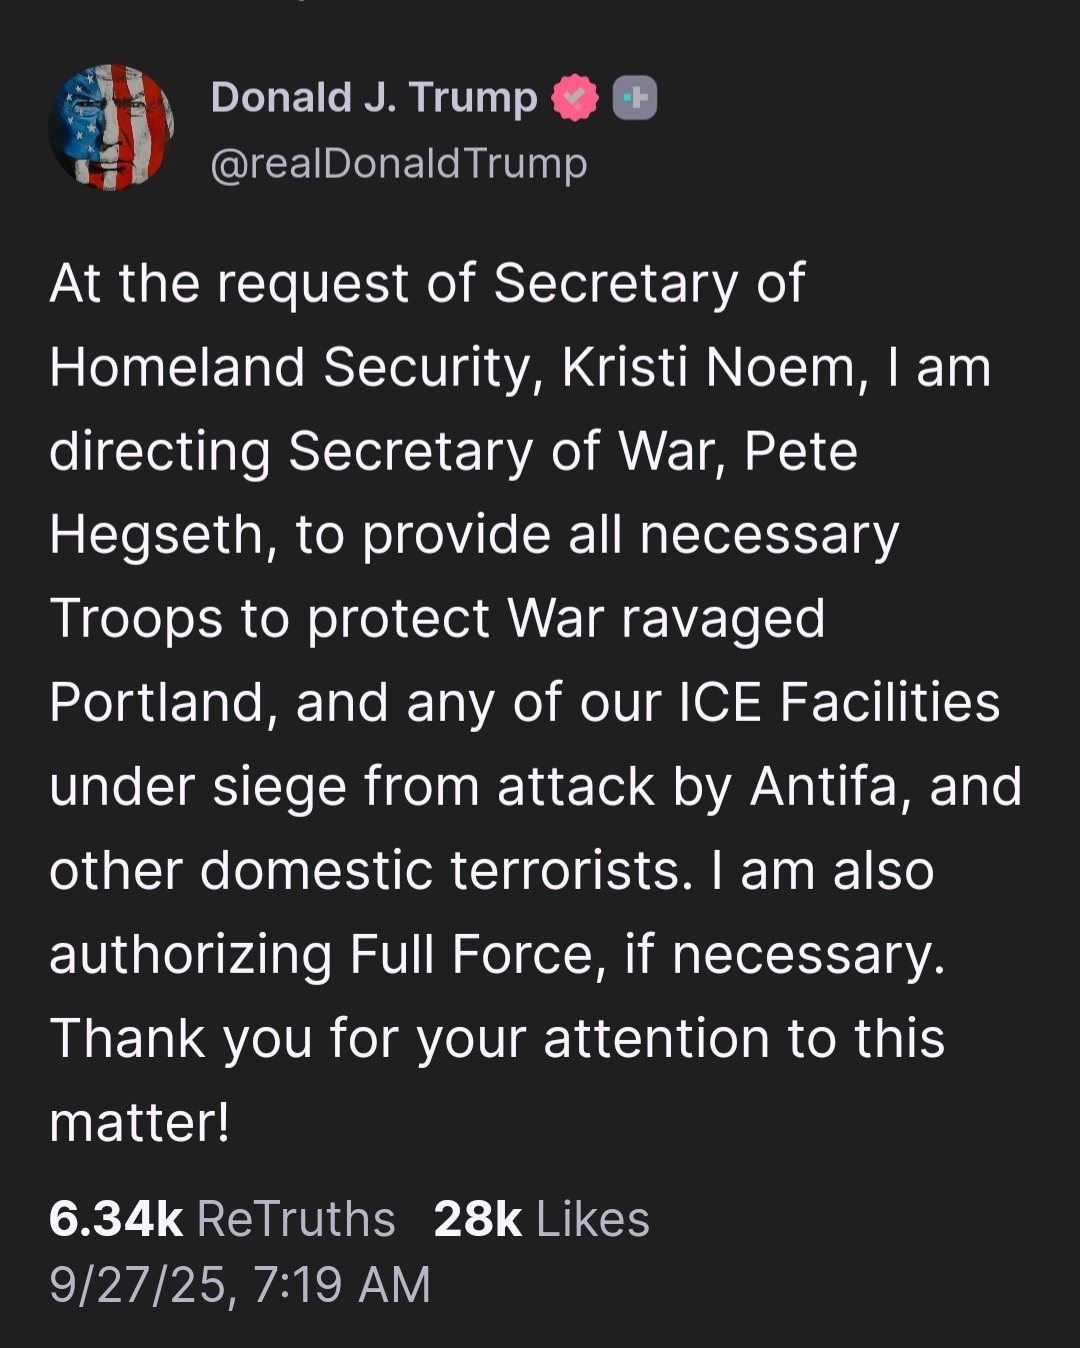
Task: Click the ReTruths label
Action: [x=296, y=1219]
